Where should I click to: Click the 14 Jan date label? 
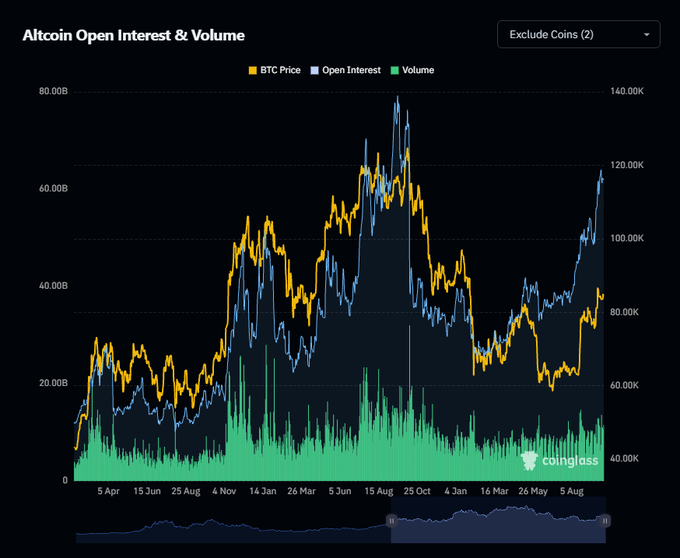[x=263, y=491]
